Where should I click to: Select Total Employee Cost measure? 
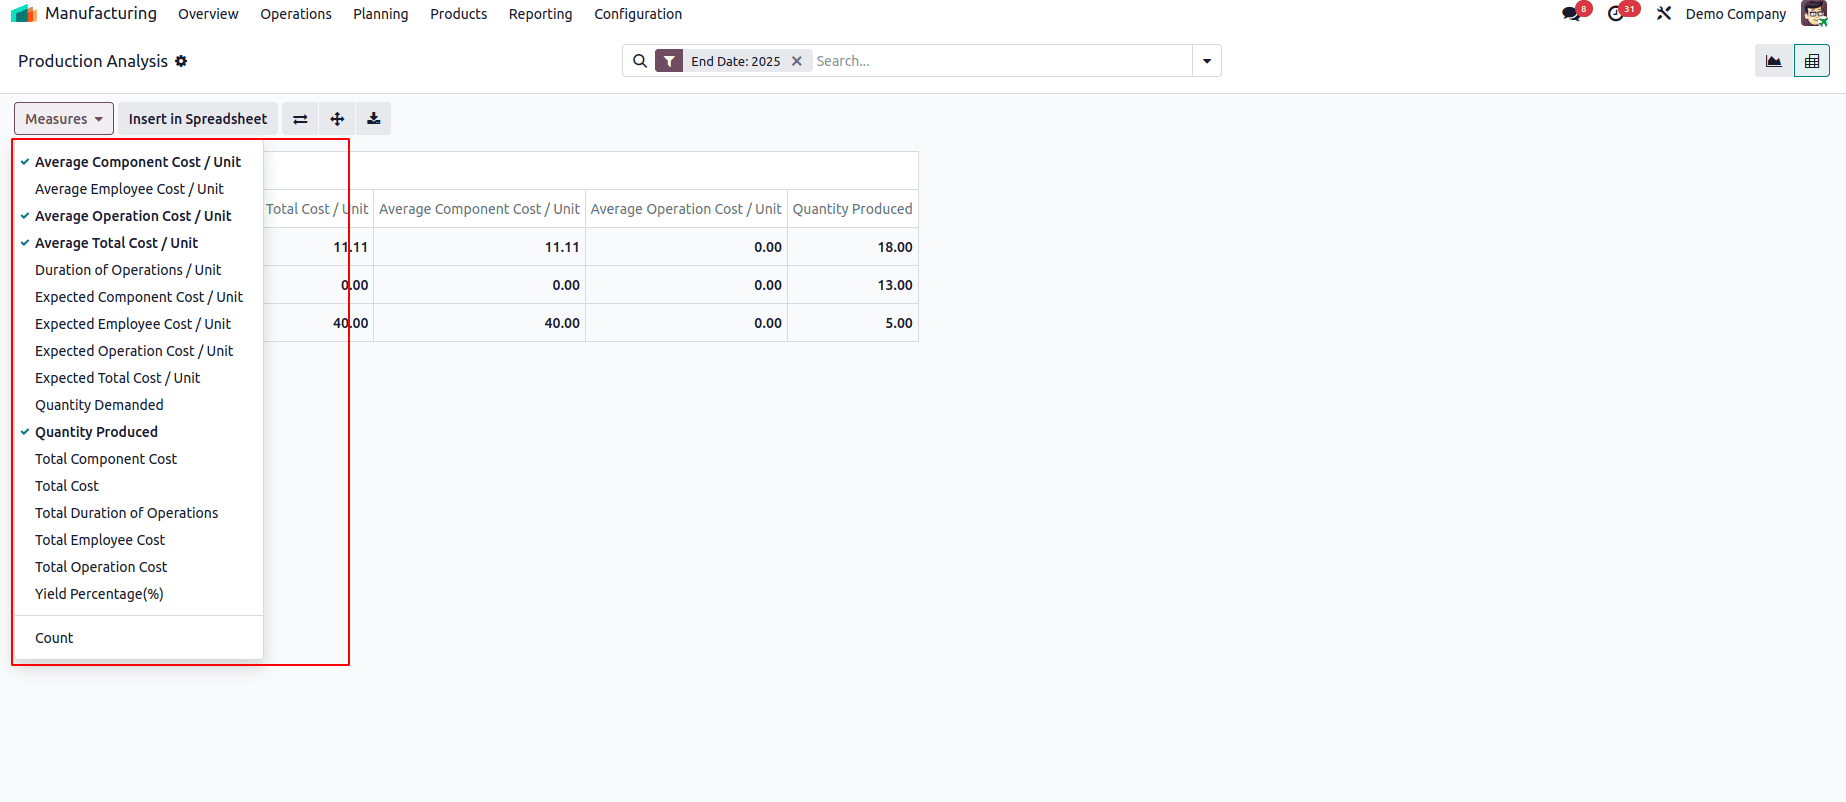[138, 540]
